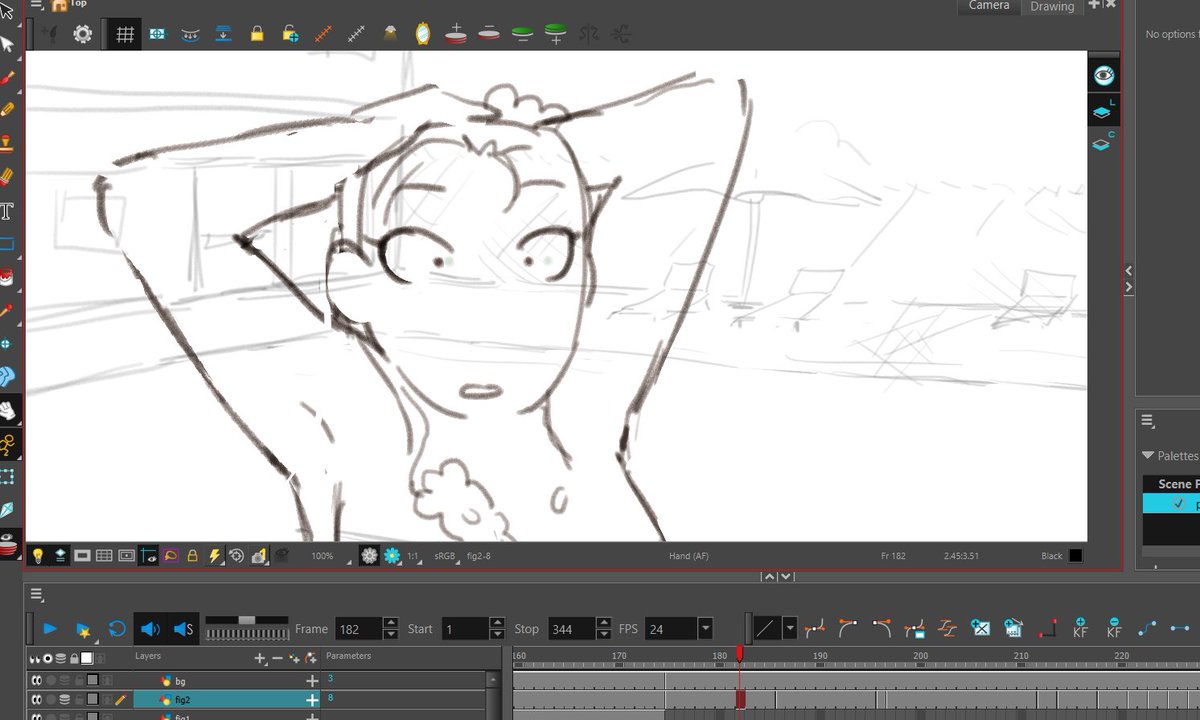The width and height of the screenshot is (1200, 720).
Task: Click the Delete Keyframe KF minus icon
Action: tap(1114, 628)
